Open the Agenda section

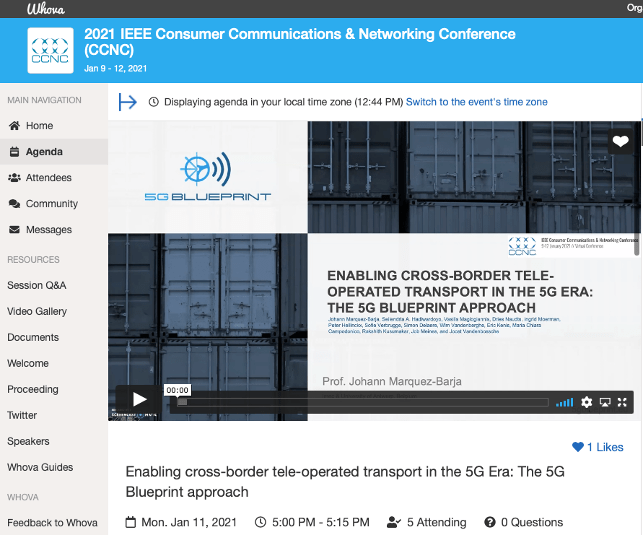(x=44, y=152)
